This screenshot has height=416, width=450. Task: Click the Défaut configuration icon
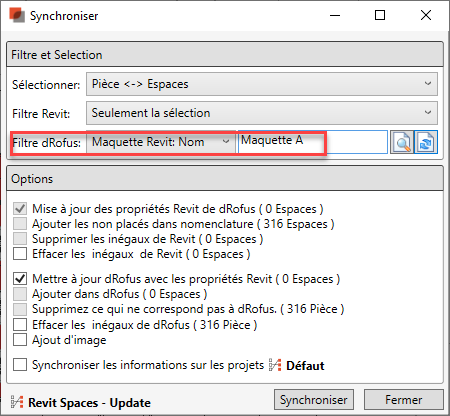275,365
